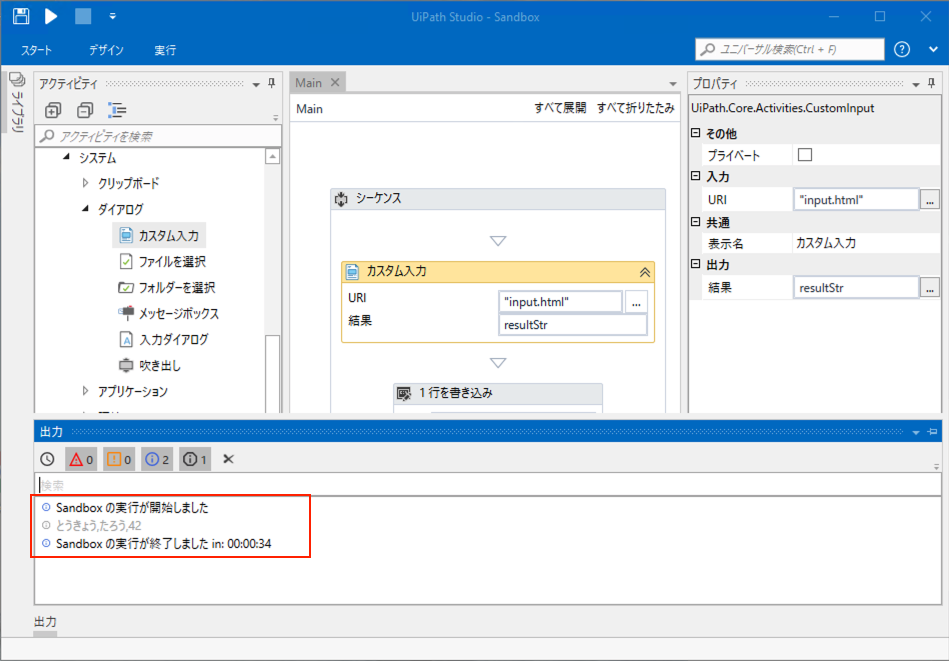Collapse the ダイアログ tree node
This screenshot has width=949, height=661.
[x=85, y=209]
